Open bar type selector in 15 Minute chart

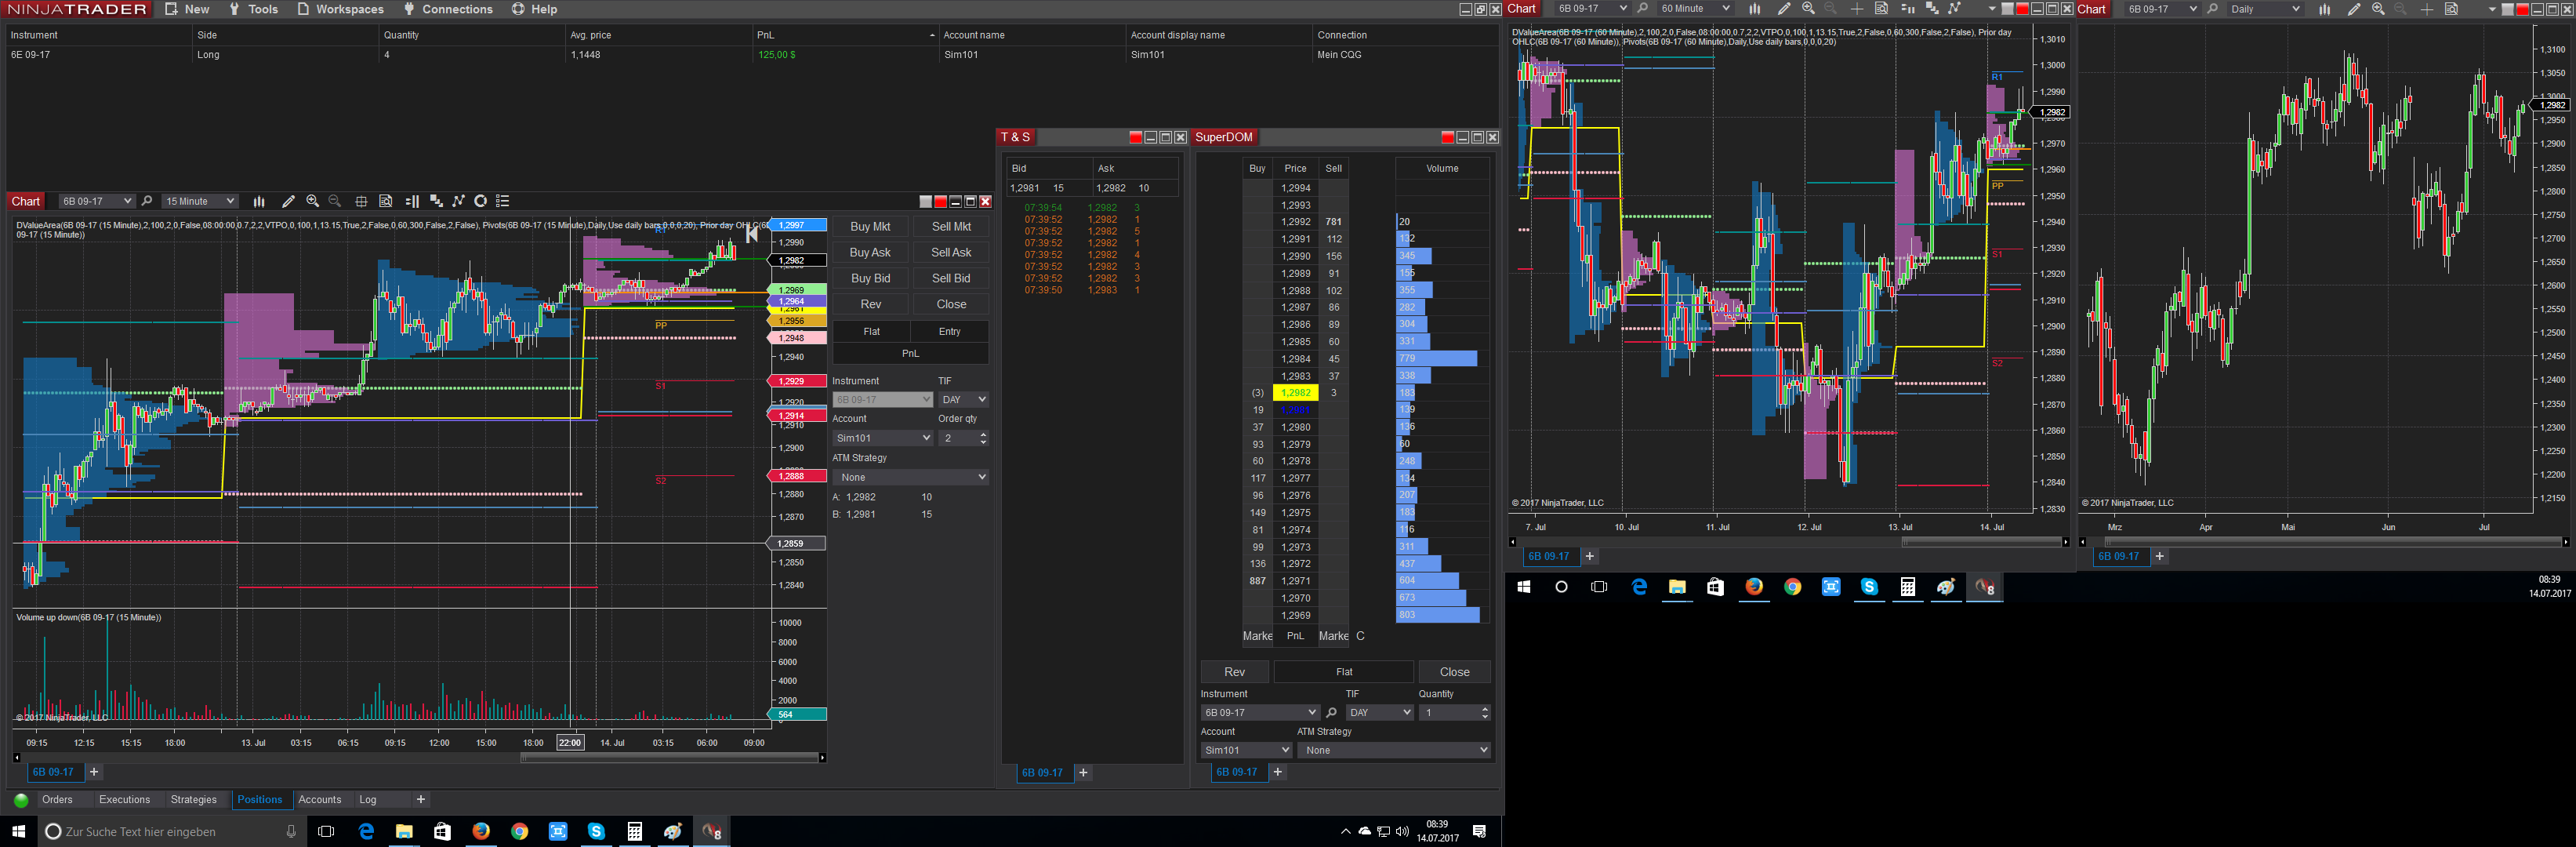(259, 201)
